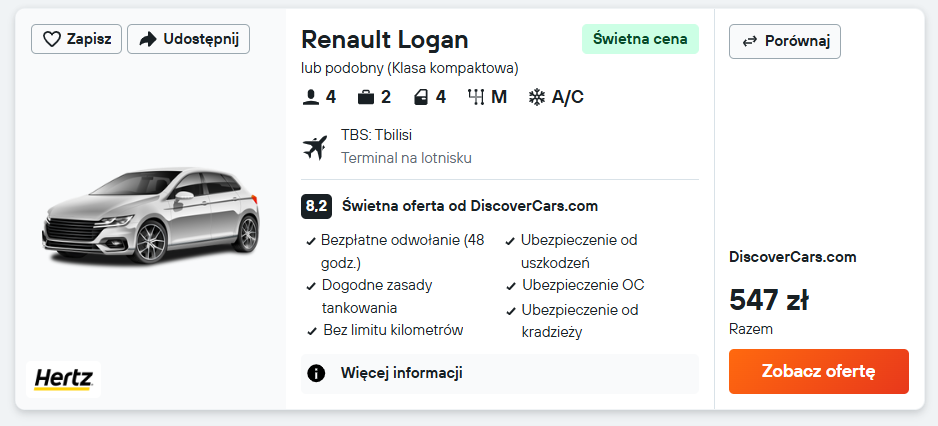Click the Świetna cena price badge
Image resolution: width=938 pixels, height=426 pixels.
(x=640, y=39)
